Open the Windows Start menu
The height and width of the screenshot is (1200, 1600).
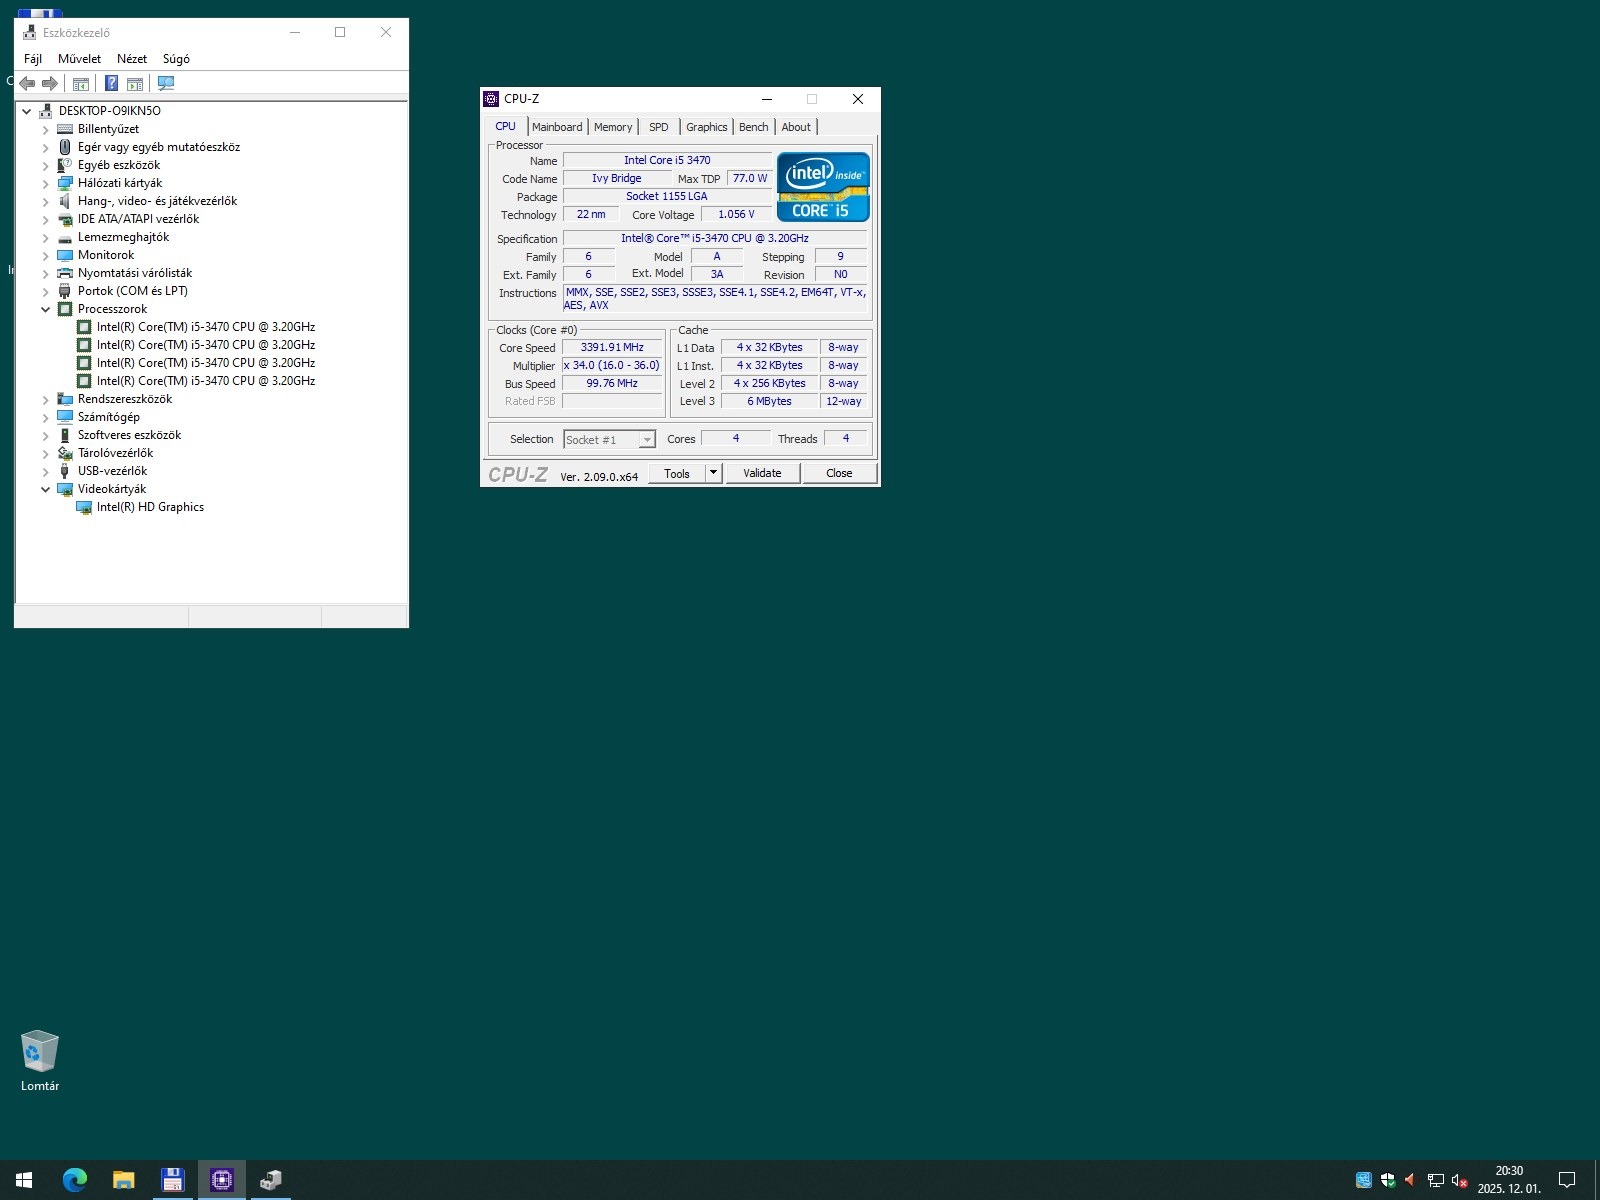24,1180
